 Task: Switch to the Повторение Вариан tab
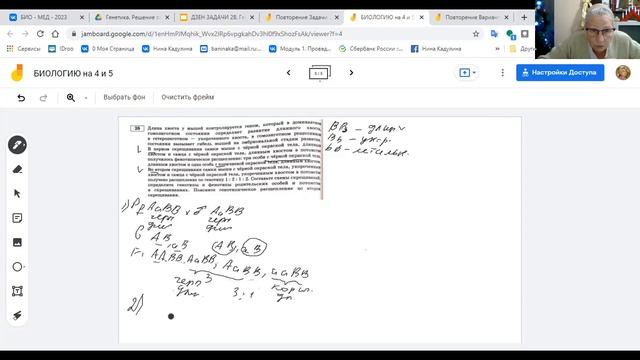pyautogui.click(x=471, y=17)
